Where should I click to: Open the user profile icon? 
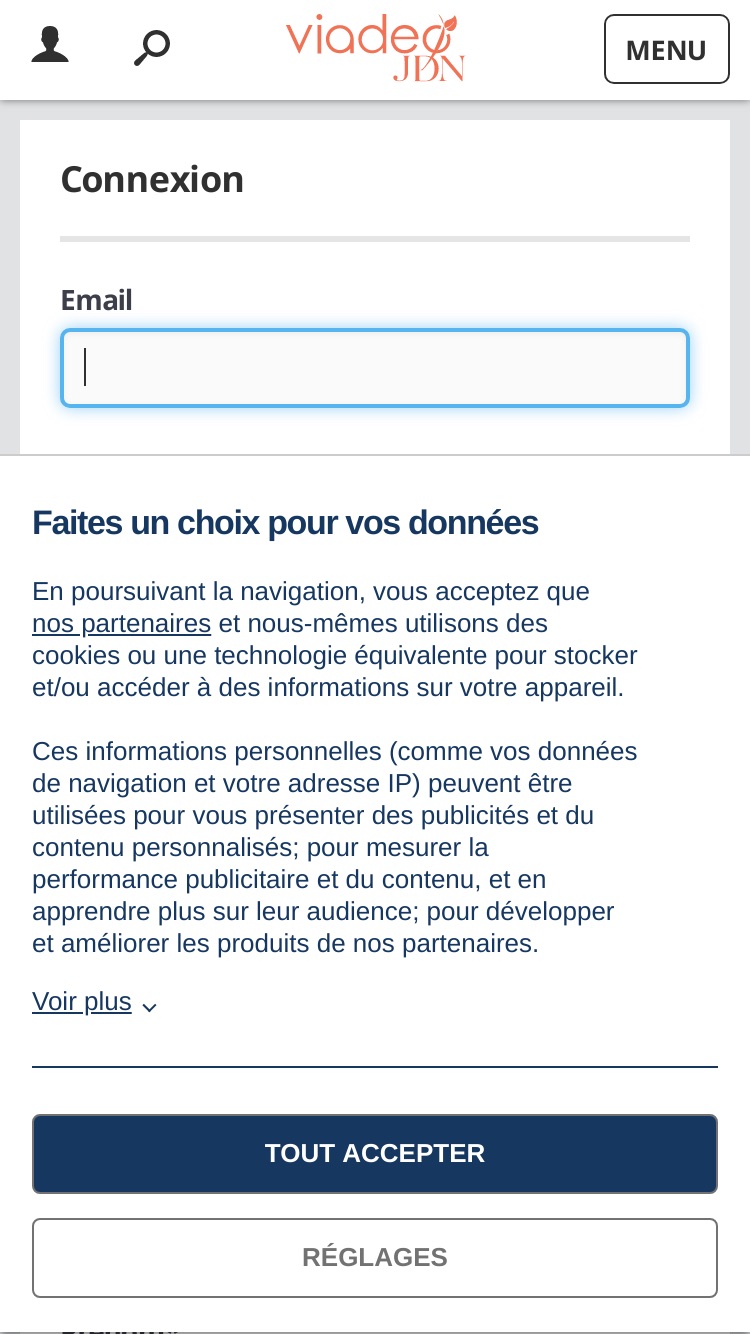50,46
